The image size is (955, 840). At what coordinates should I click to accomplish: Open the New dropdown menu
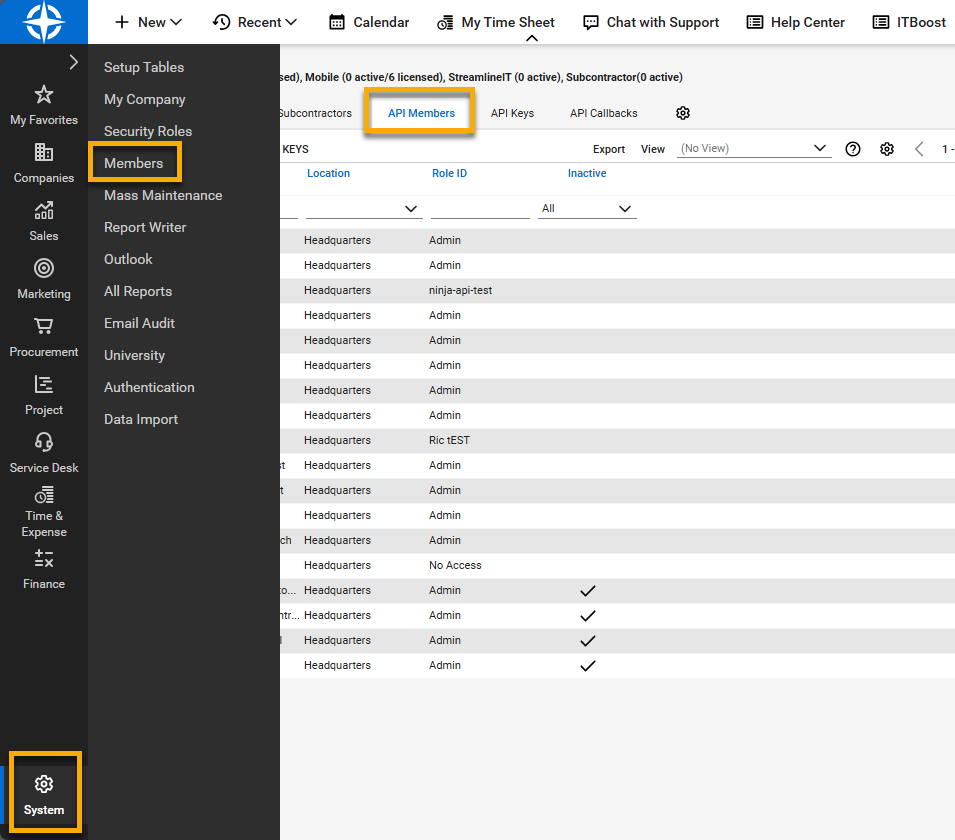(149, 22)
